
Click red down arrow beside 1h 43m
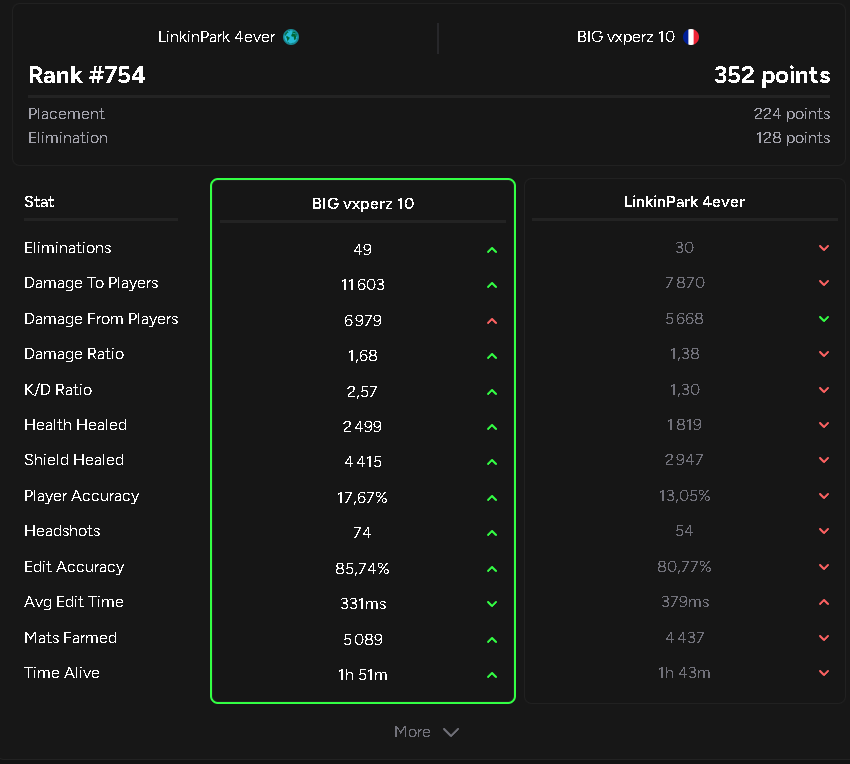click(824, 673)
